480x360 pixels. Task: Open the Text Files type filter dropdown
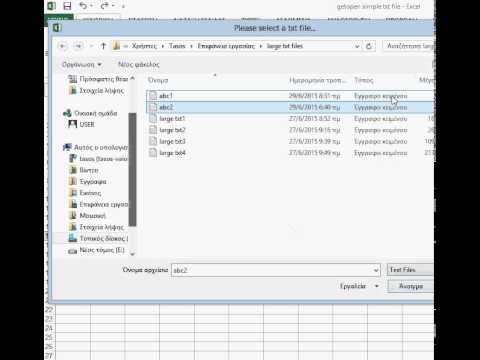(x=410, y=270)
